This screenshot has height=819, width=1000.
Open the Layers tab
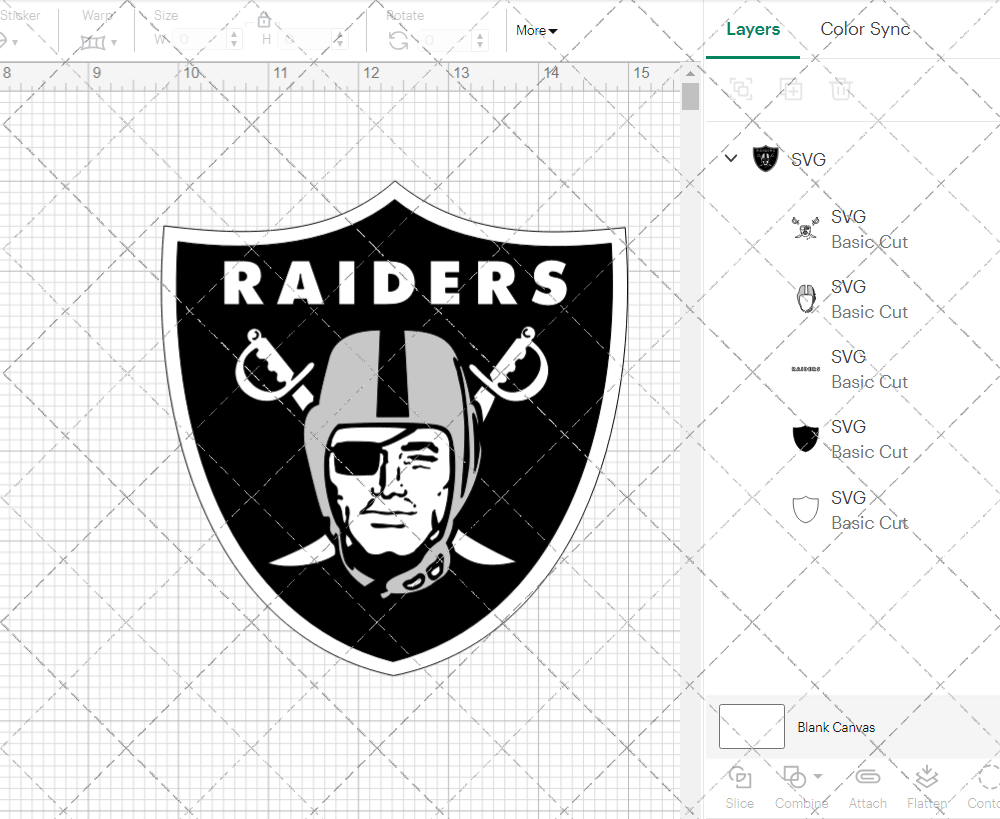point(753,29)
